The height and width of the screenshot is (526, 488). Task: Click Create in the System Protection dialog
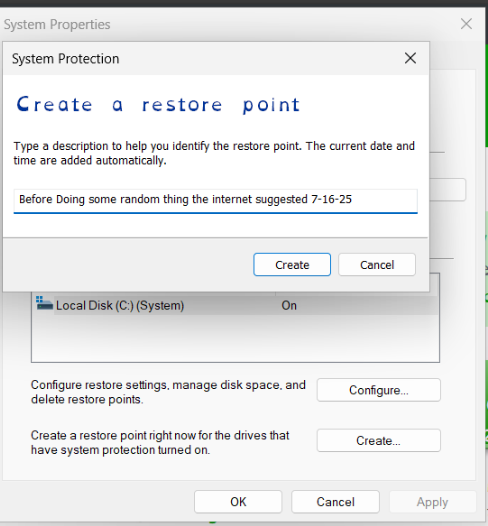pyautogui.click(x=292, y=265)
